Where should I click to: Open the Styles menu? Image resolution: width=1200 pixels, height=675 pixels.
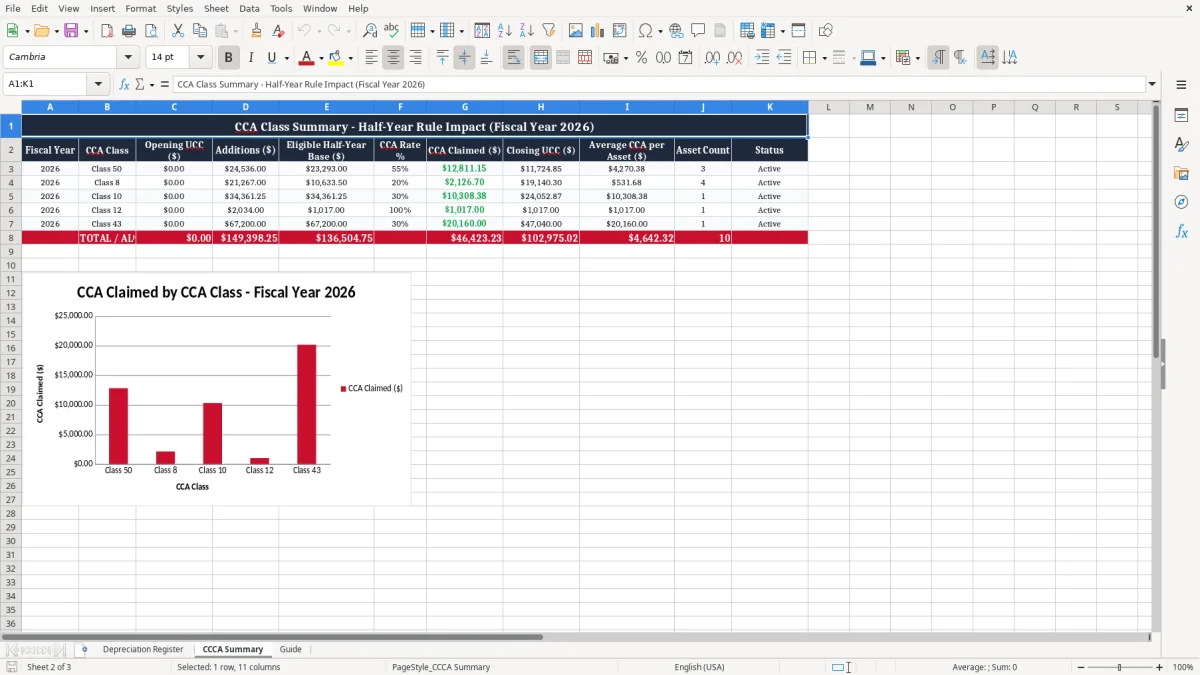(x=180, y=8)
